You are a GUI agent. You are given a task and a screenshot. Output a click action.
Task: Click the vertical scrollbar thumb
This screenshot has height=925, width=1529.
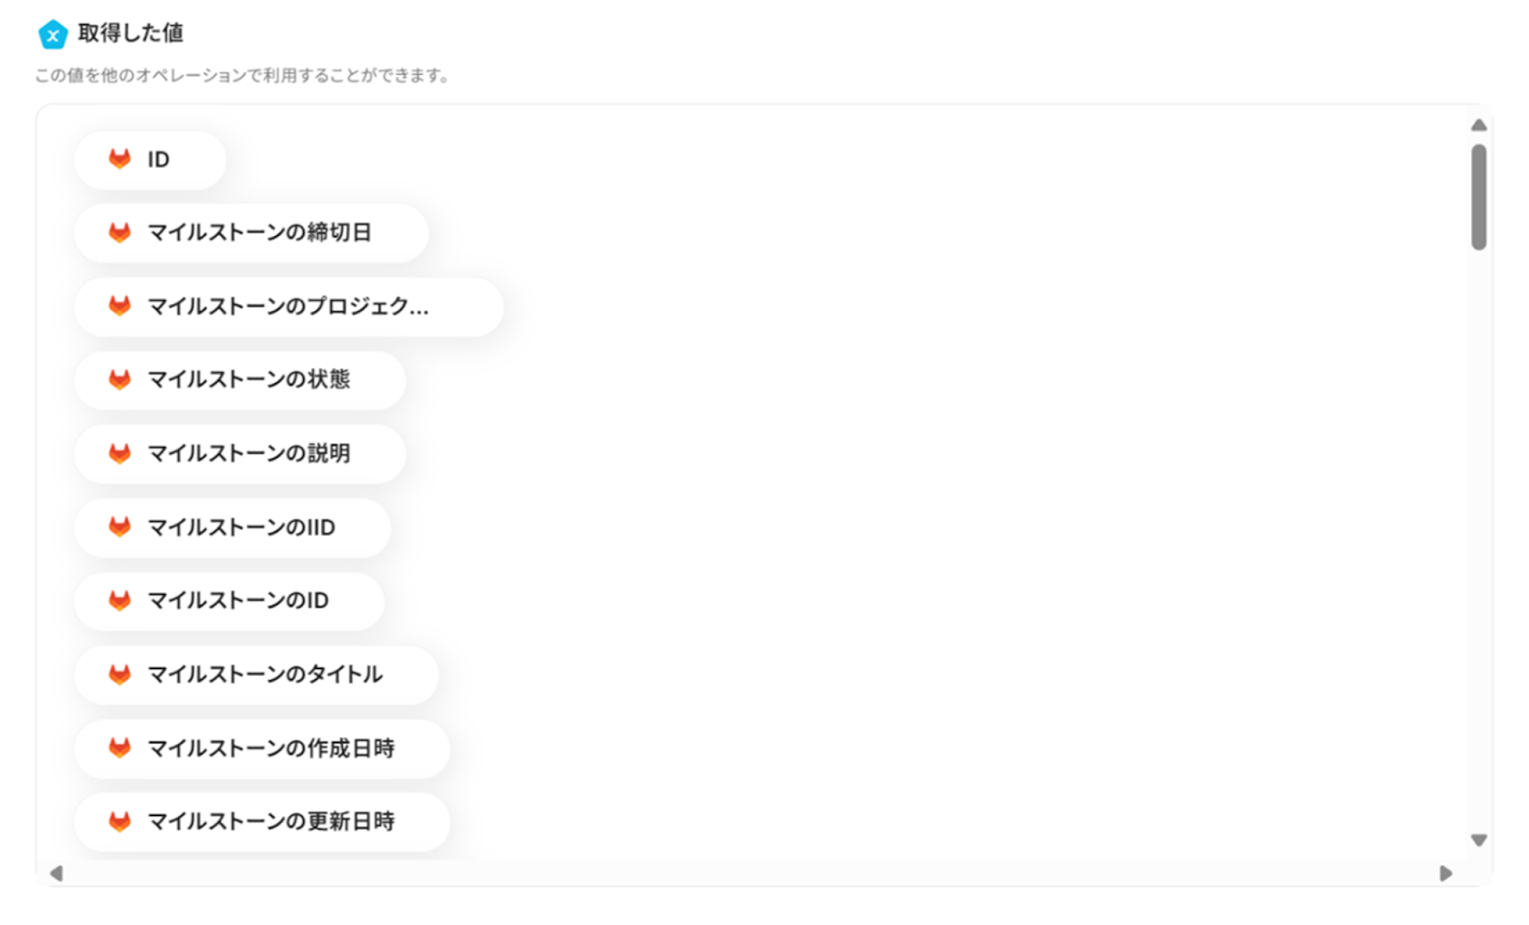click(x=1478, y=197)
